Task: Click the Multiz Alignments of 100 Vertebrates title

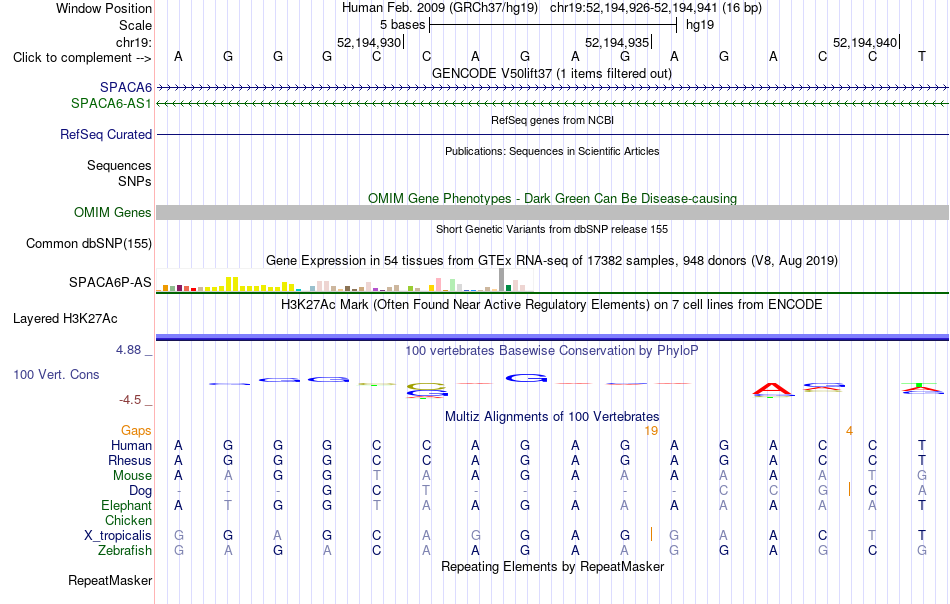Action: (x=552, y=416)
